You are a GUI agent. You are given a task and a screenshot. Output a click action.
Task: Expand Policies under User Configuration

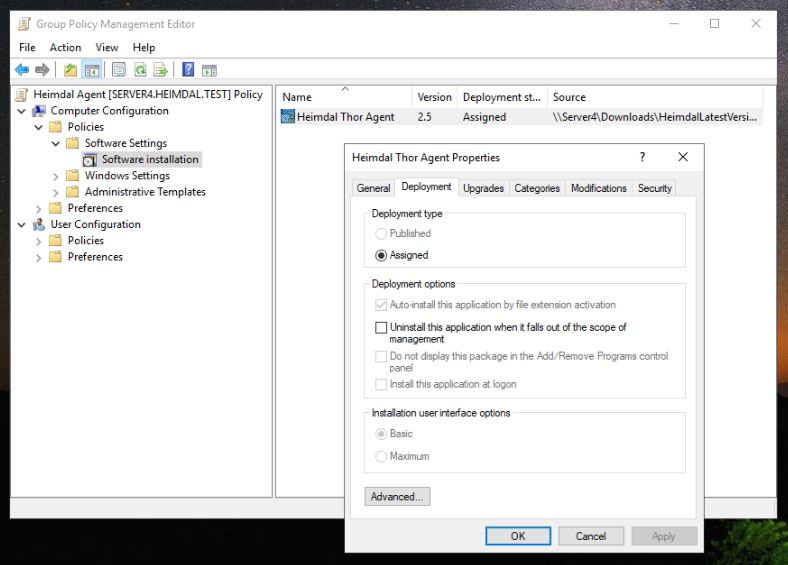click(x=39, y=241)
